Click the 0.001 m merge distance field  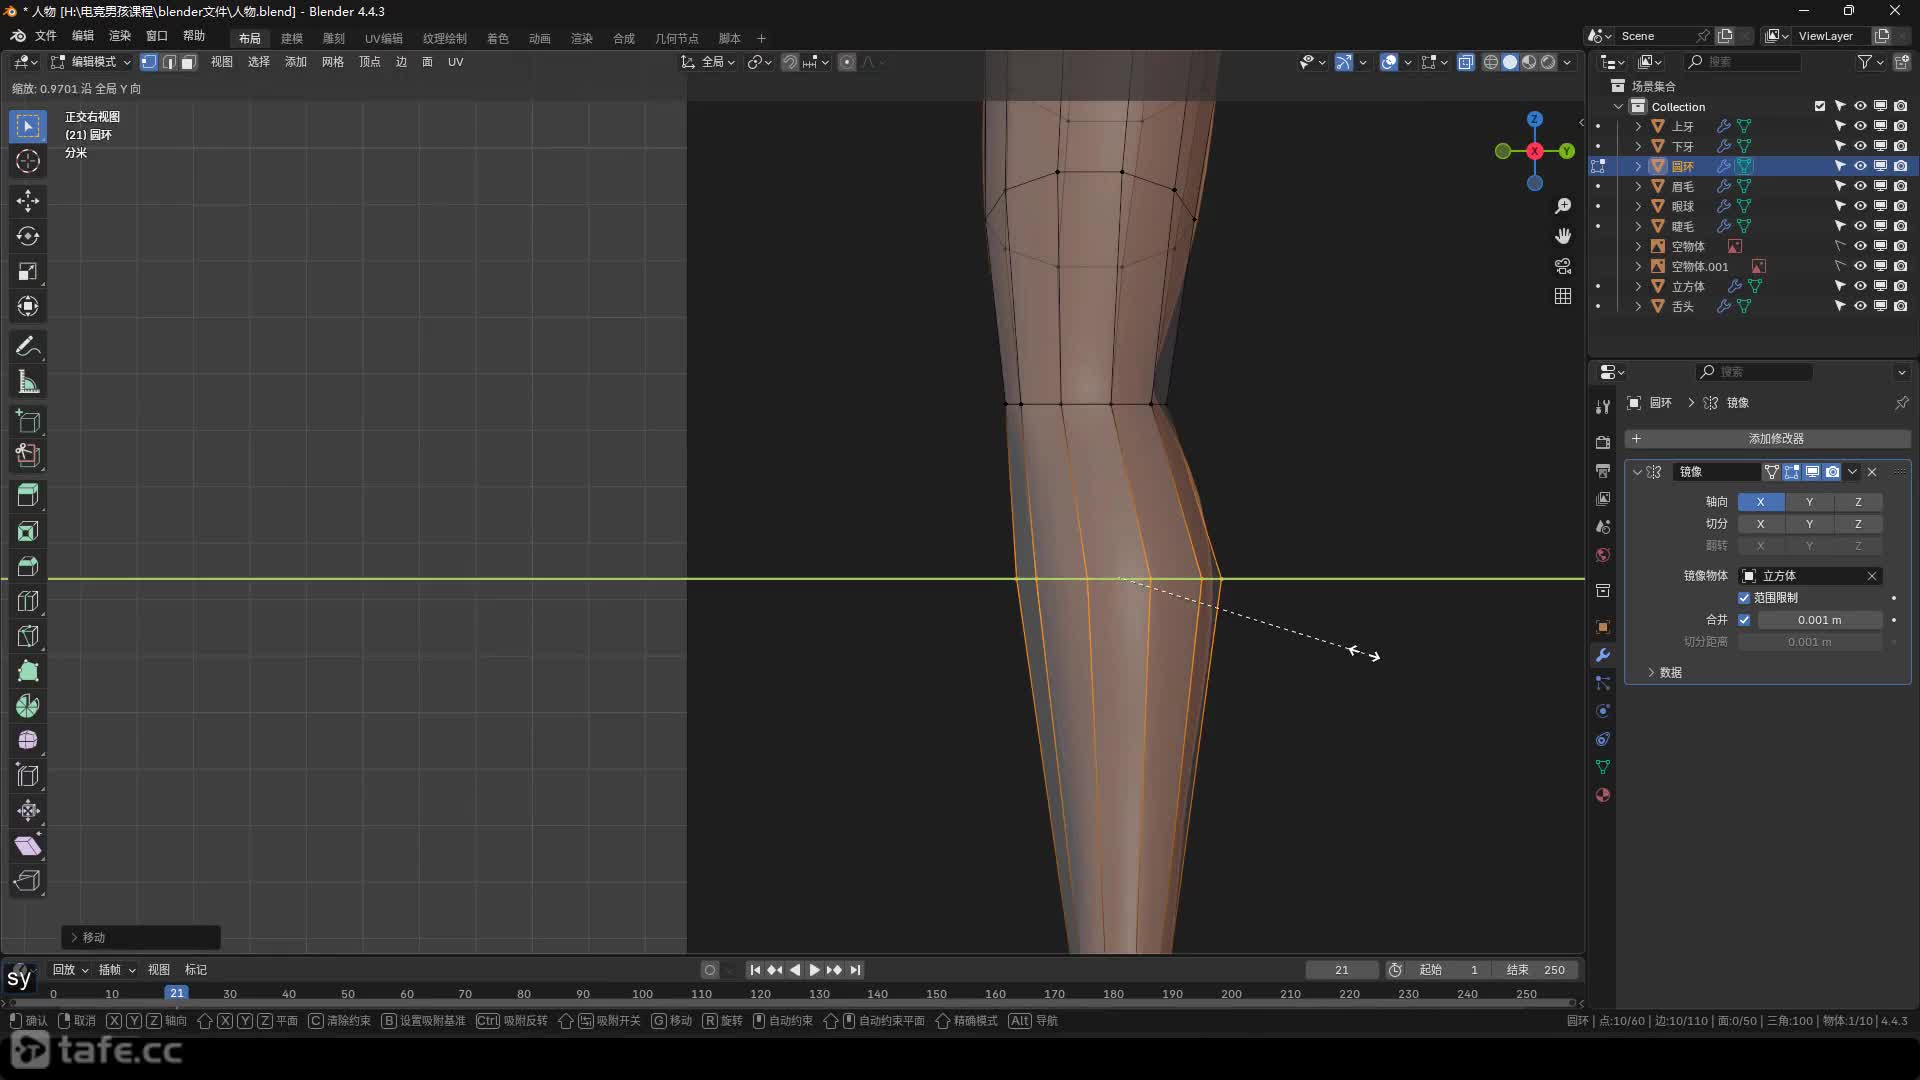pos(1819,620)
